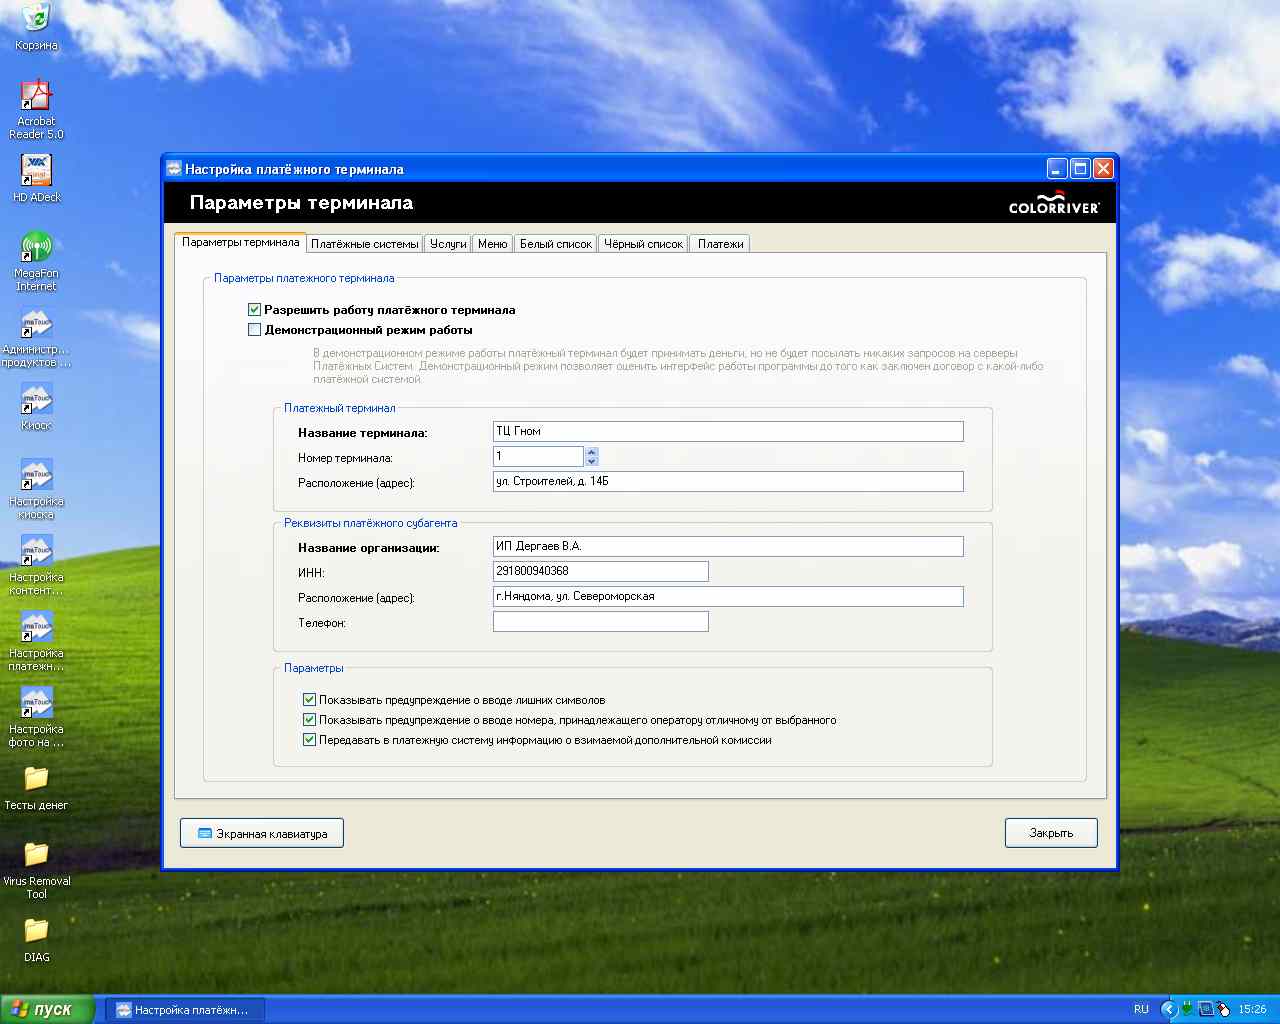Enable Демонстрационный режим работы checkbox
The height and width of the screenshot is (1024, 1280).
point(254,330)
